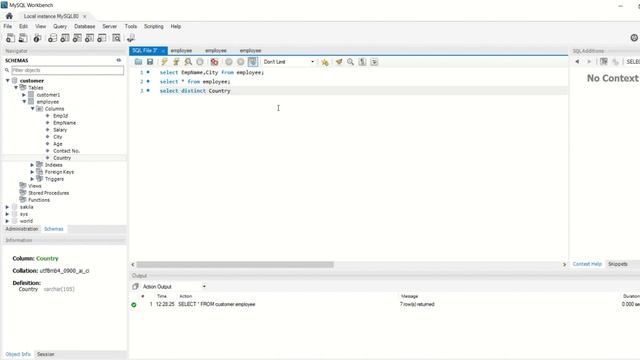Execute the statement under the cursor
This screenshot has width=640, height=360.
[x=176, y=62]
